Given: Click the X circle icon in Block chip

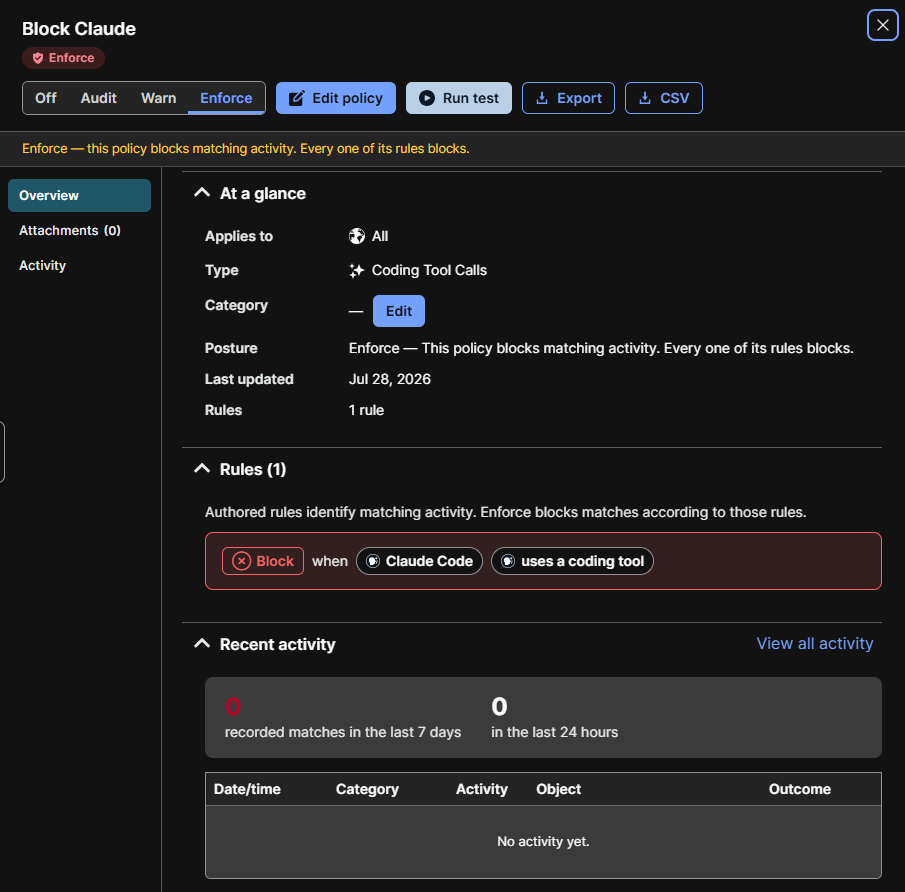Looking at the screenshot, I should coord(241,561).
